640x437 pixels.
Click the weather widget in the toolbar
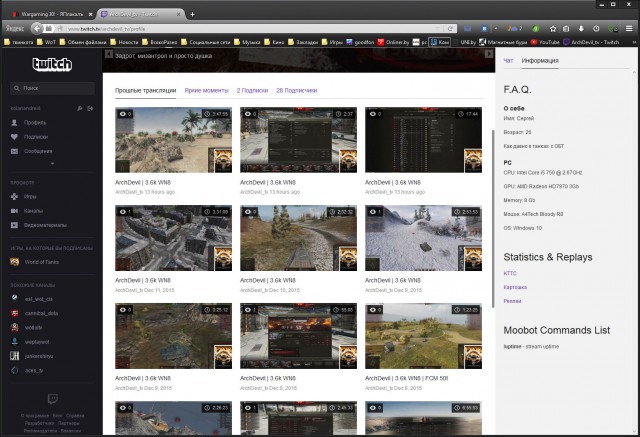514,29
